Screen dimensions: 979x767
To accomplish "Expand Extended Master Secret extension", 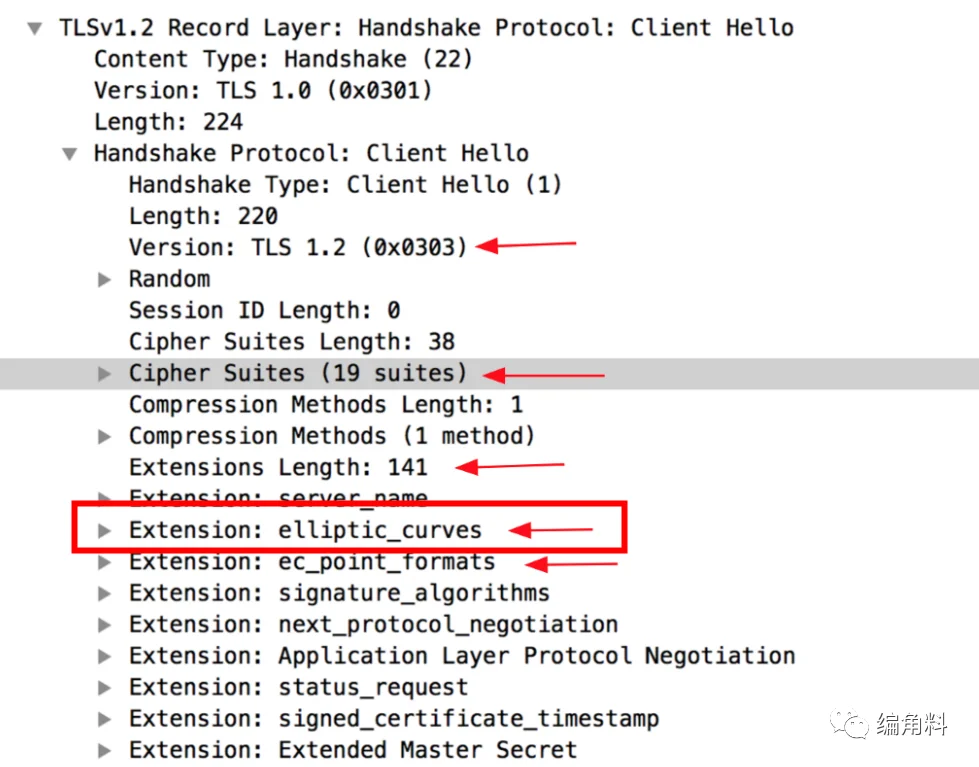I will click(104, 750).
